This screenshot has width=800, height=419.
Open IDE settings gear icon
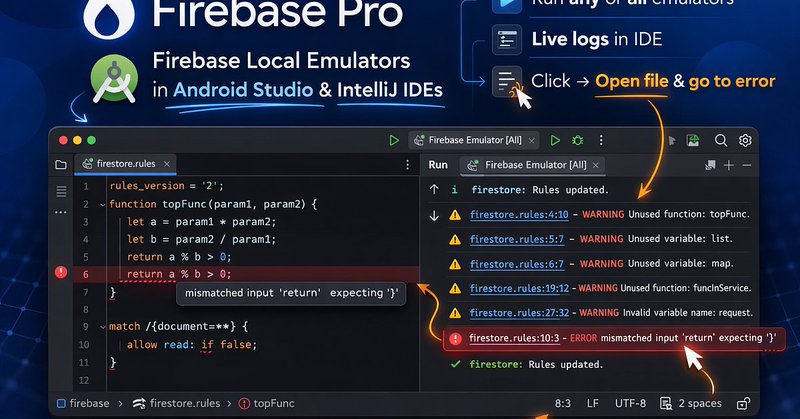pos(745,140)
